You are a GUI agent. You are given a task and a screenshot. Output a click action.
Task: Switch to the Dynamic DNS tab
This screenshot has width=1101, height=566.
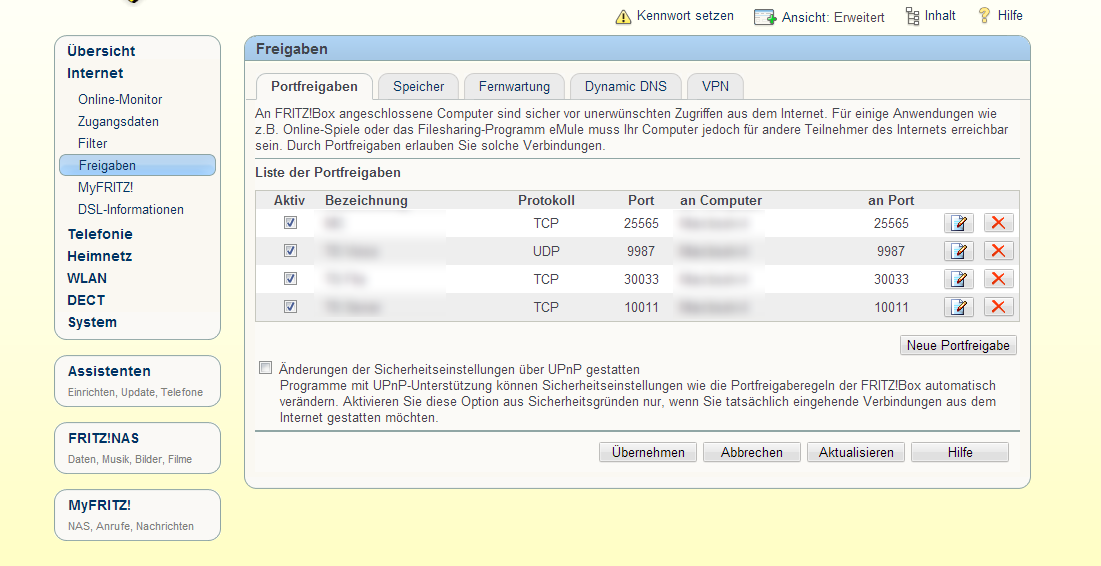625,87
